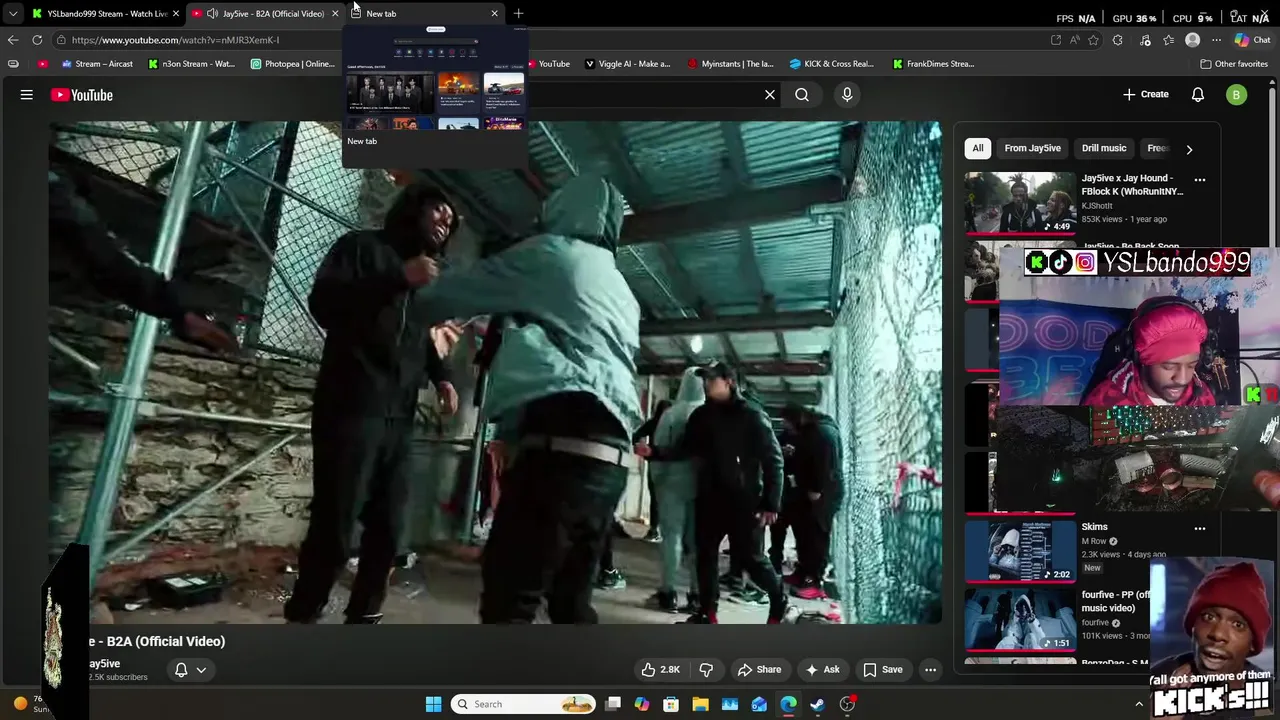Open Ask AI about this video

coord(822,670)
